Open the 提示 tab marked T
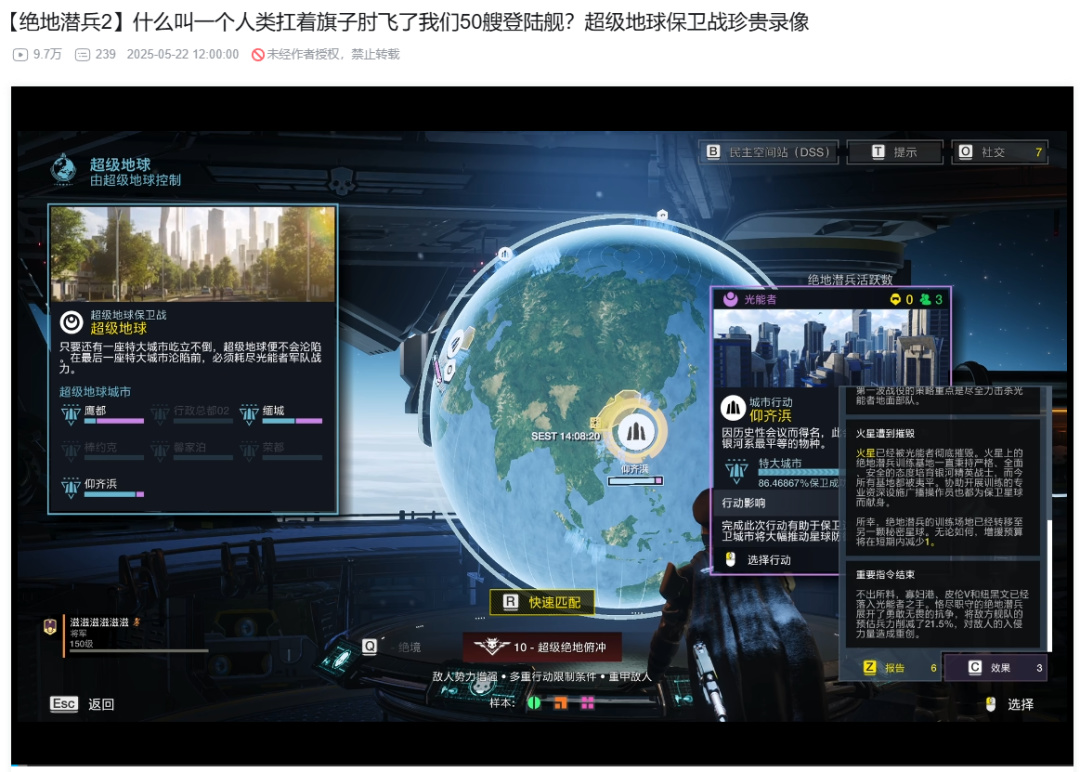 894,152
